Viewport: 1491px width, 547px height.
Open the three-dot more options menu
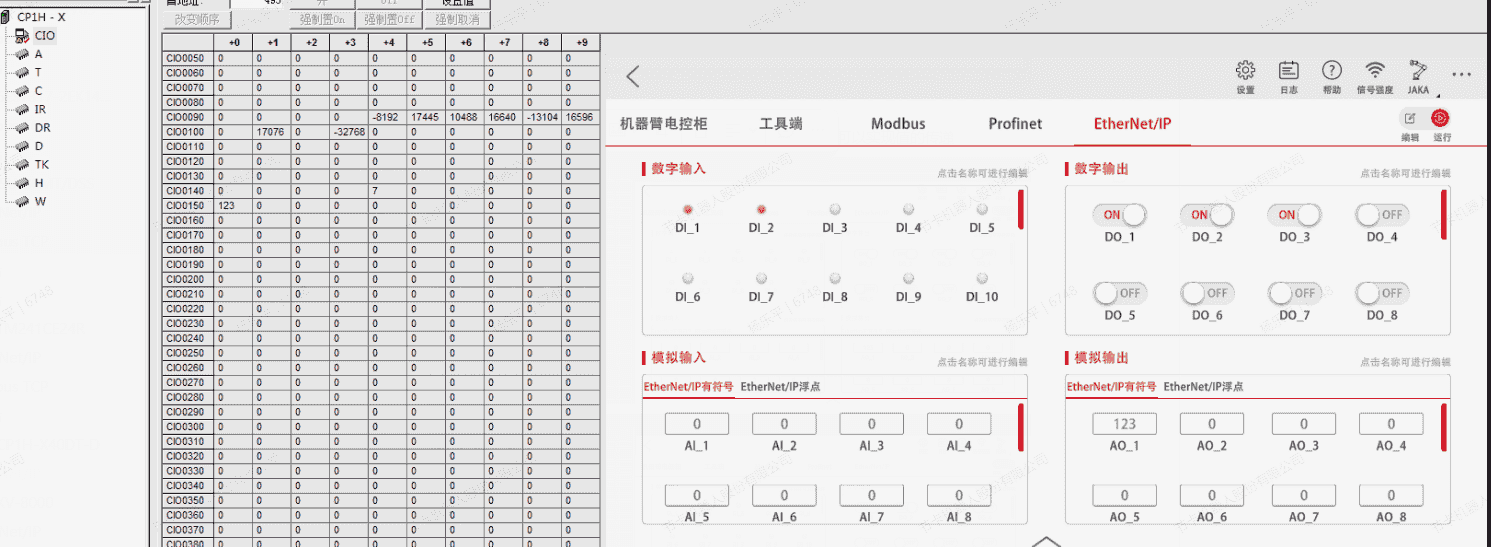[1461, 75]
